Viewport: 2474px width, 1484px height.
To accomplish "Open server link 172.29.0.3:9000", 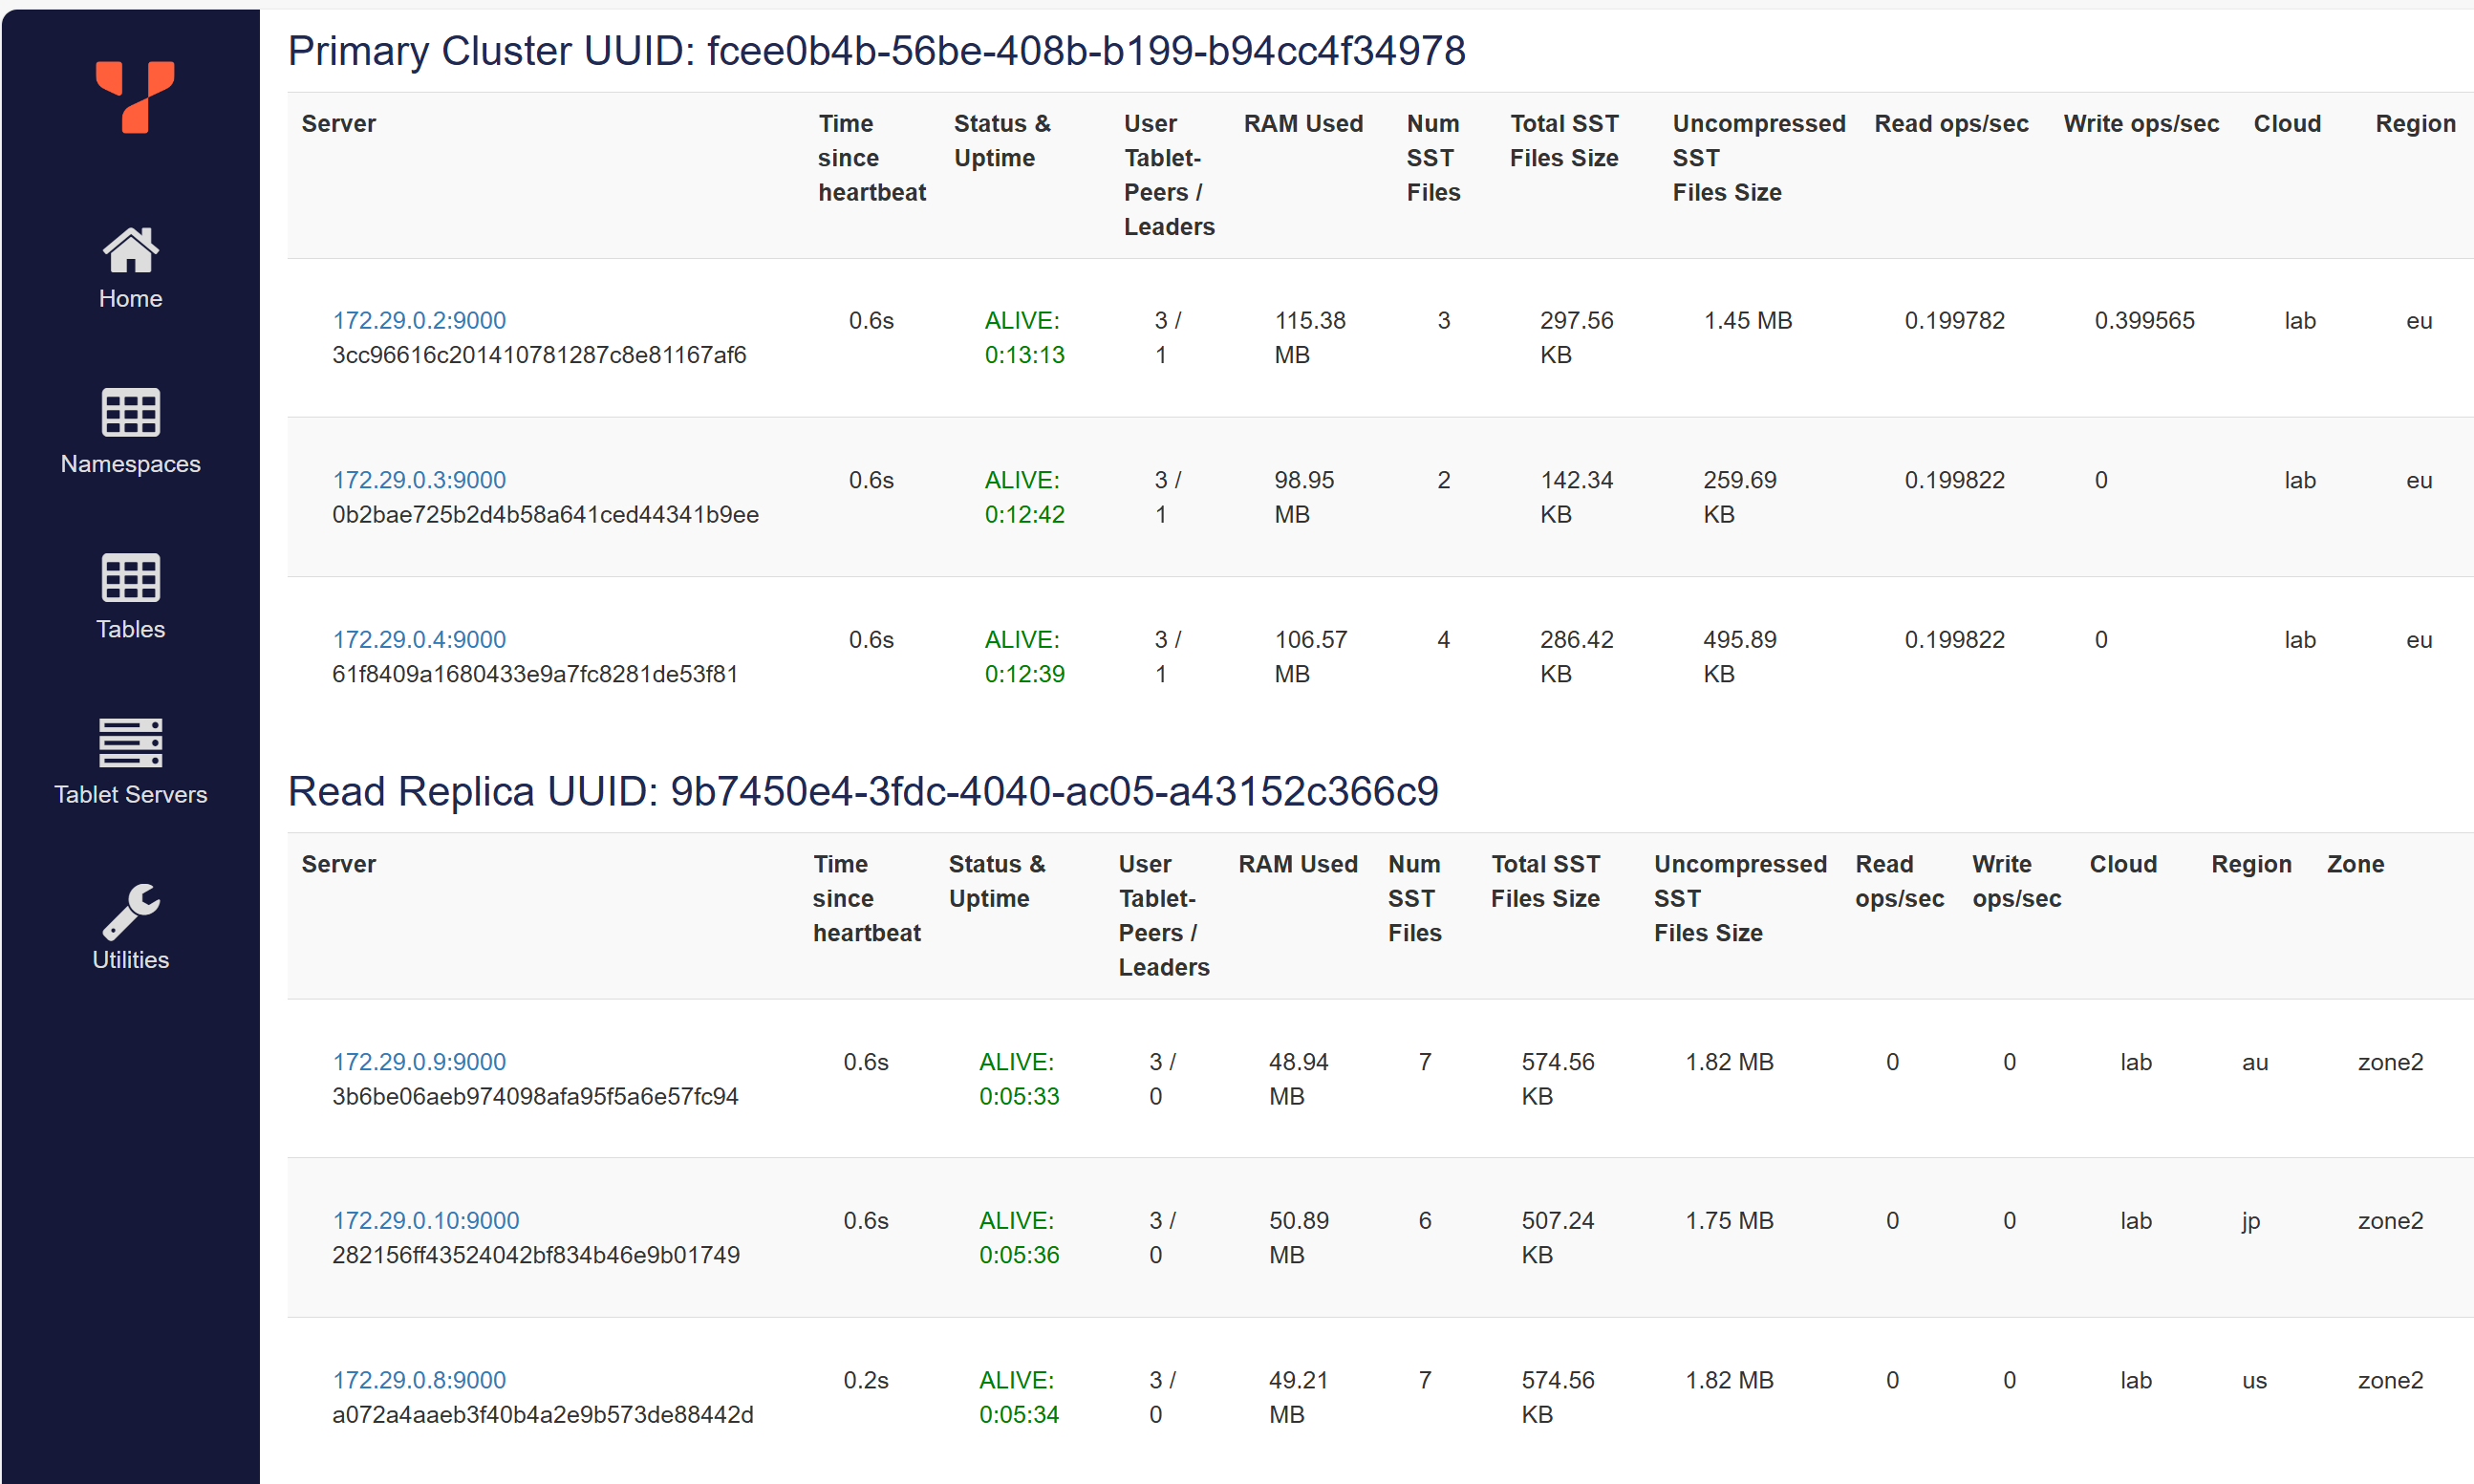I will click(x=419, y=480).
